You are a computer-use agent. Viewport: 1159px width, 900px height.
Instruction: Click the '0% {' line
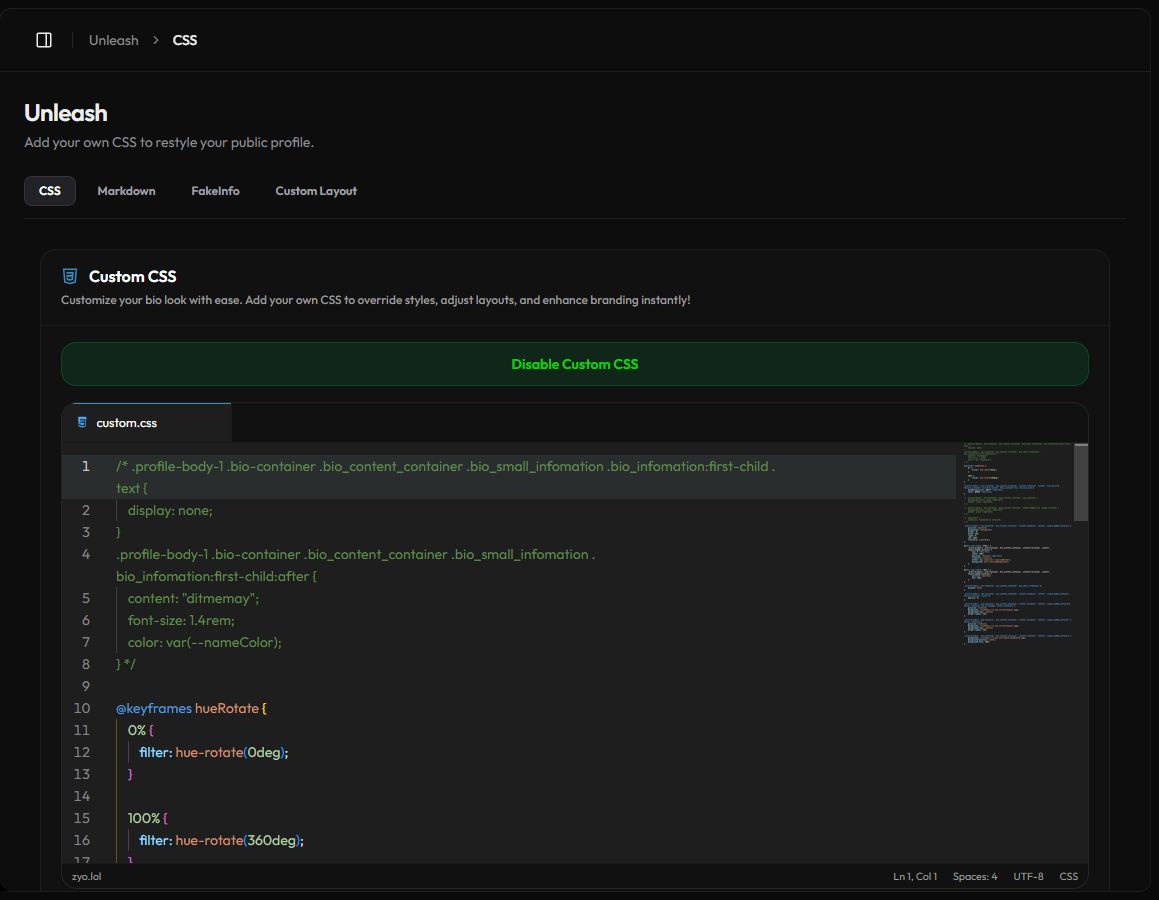[x=140, y=729]
